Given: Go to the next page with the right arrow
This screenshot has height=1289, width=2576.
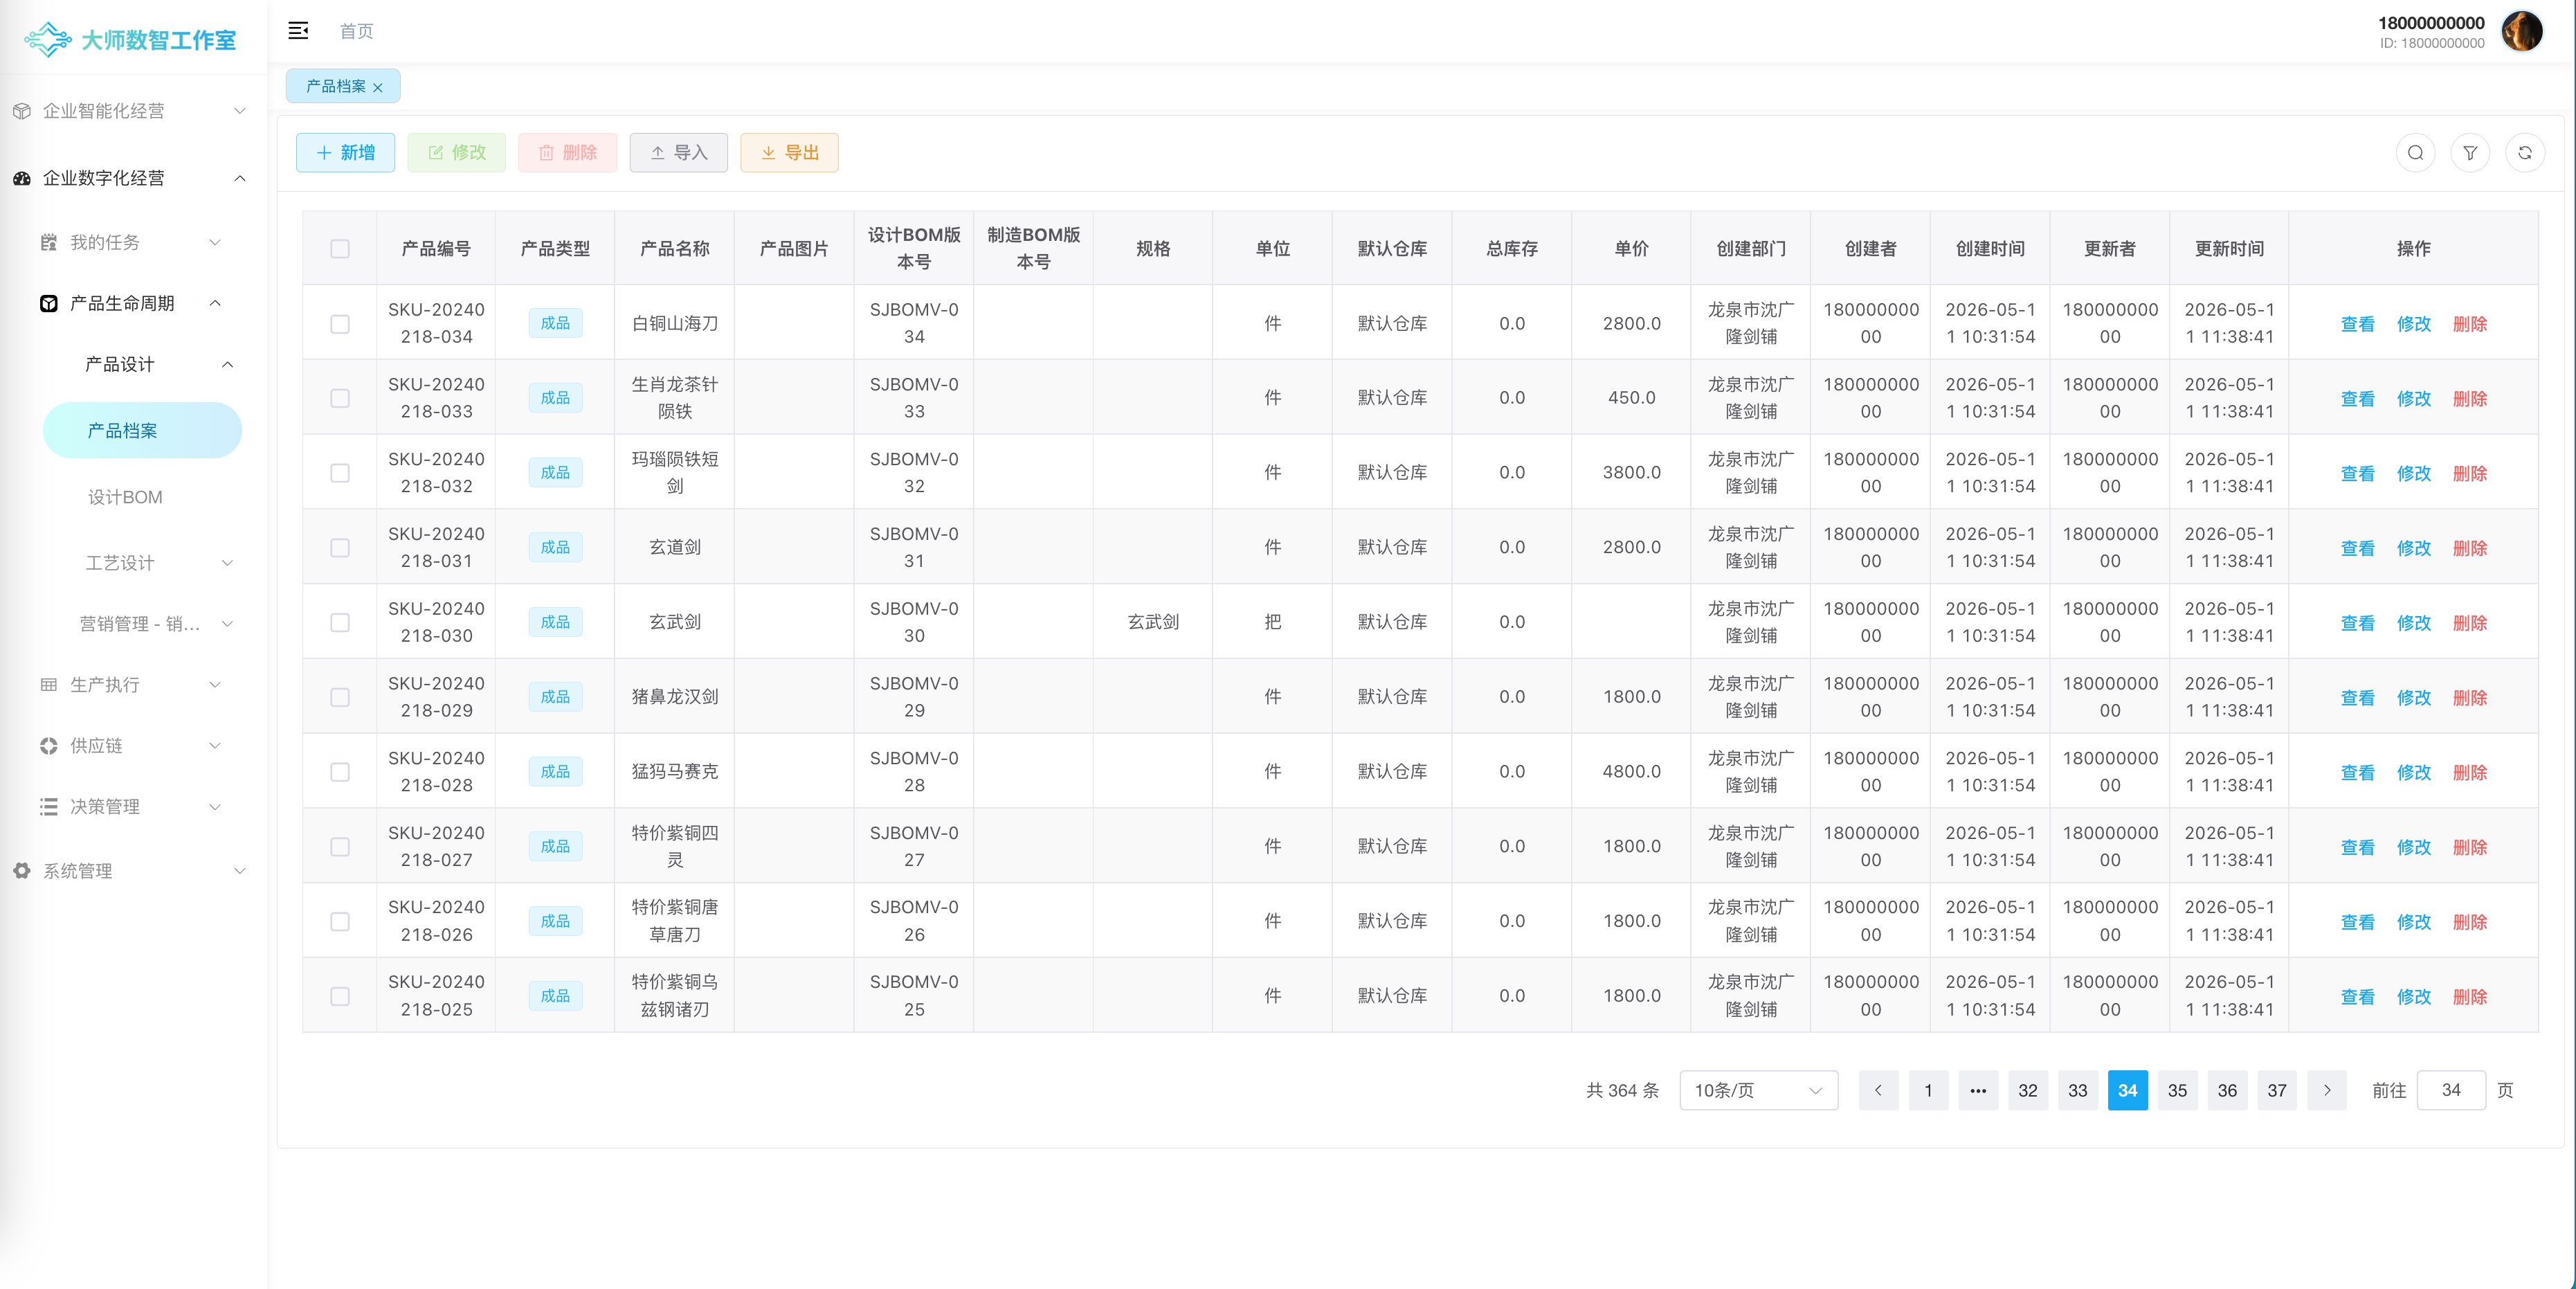Looking at the screenshot, I should pyautogui.click(x=2327, y=1090).
